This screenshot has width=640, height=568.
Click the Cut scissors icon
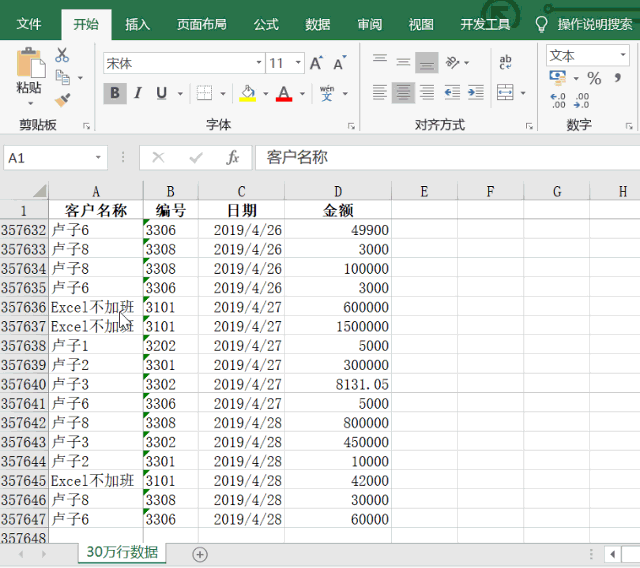click(62, 55)
